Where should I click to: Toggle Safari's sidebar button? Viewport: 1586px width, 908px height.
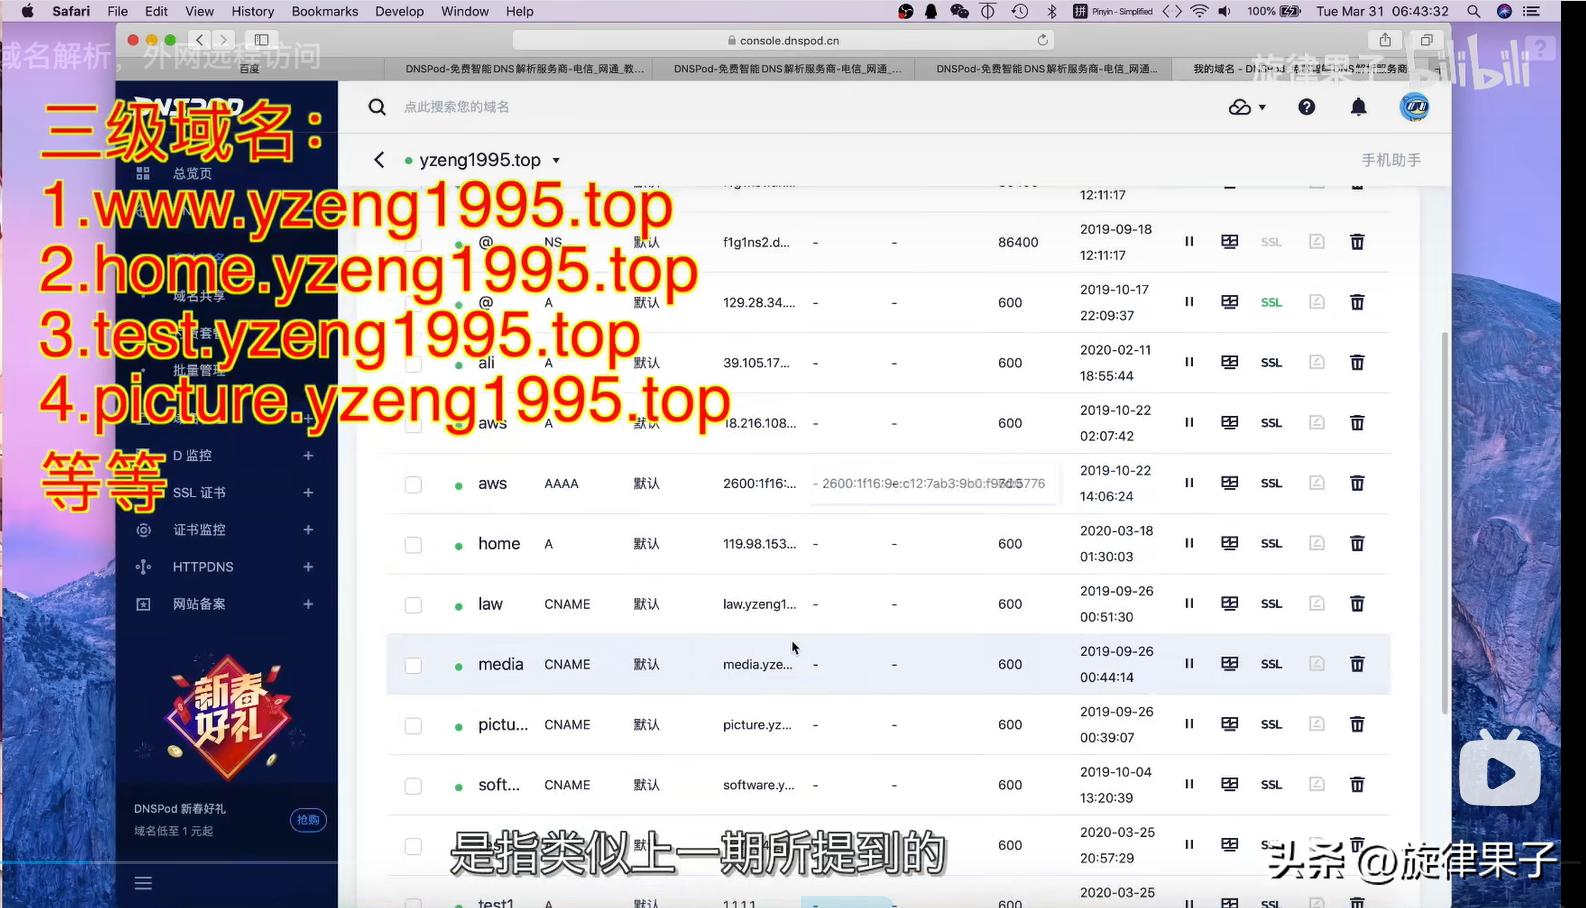pos(262,40)
